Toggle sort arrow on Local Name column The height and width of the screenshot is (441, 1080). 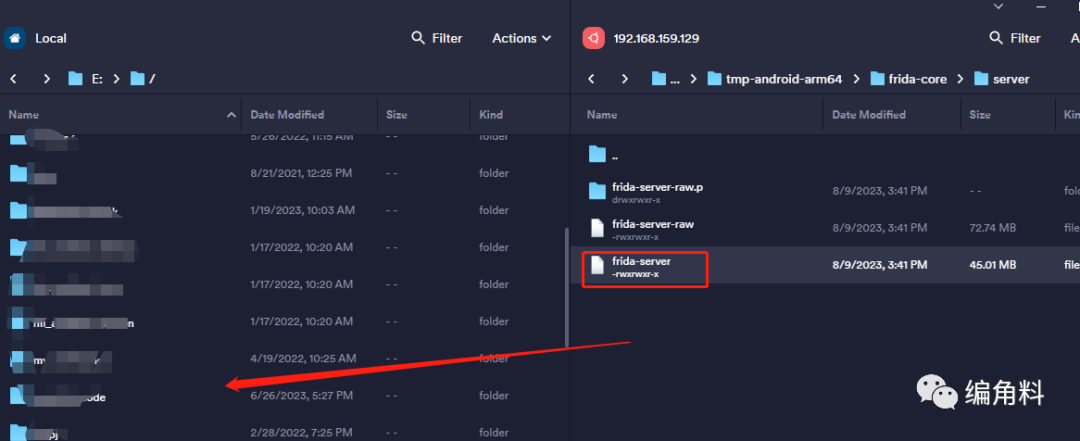click(x=231, y=115)
